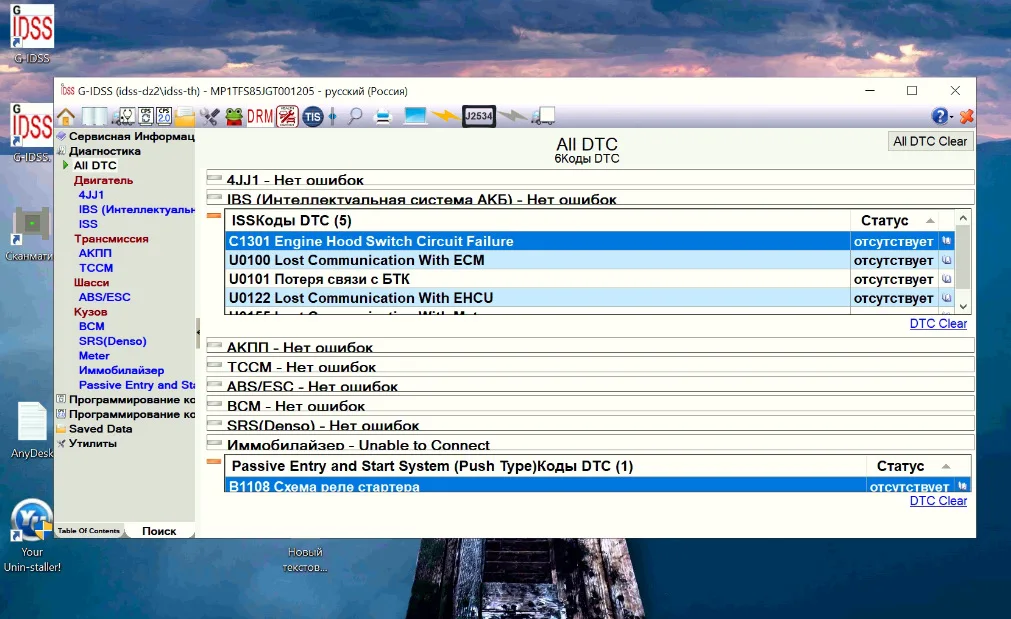Viewport: 1011px width, 619px height.
Task: Open BCM under Кузов
Action: [92, 326]
